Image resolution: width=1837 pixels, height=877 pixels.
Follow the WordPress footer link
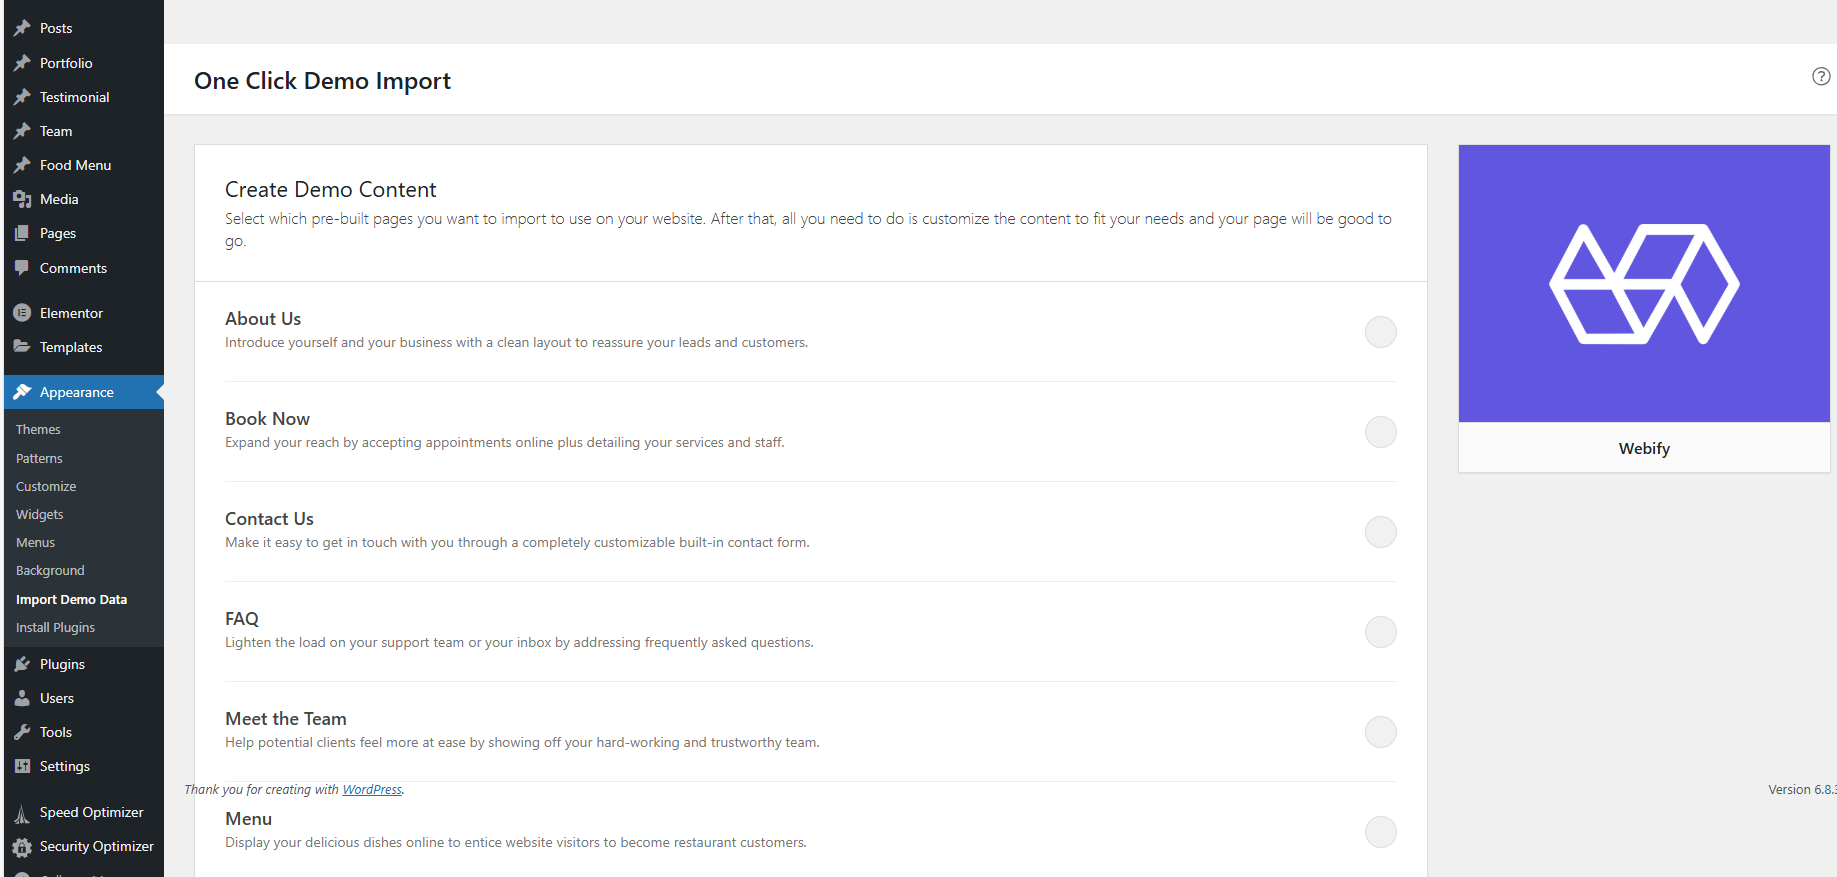(x=372, y=789)
